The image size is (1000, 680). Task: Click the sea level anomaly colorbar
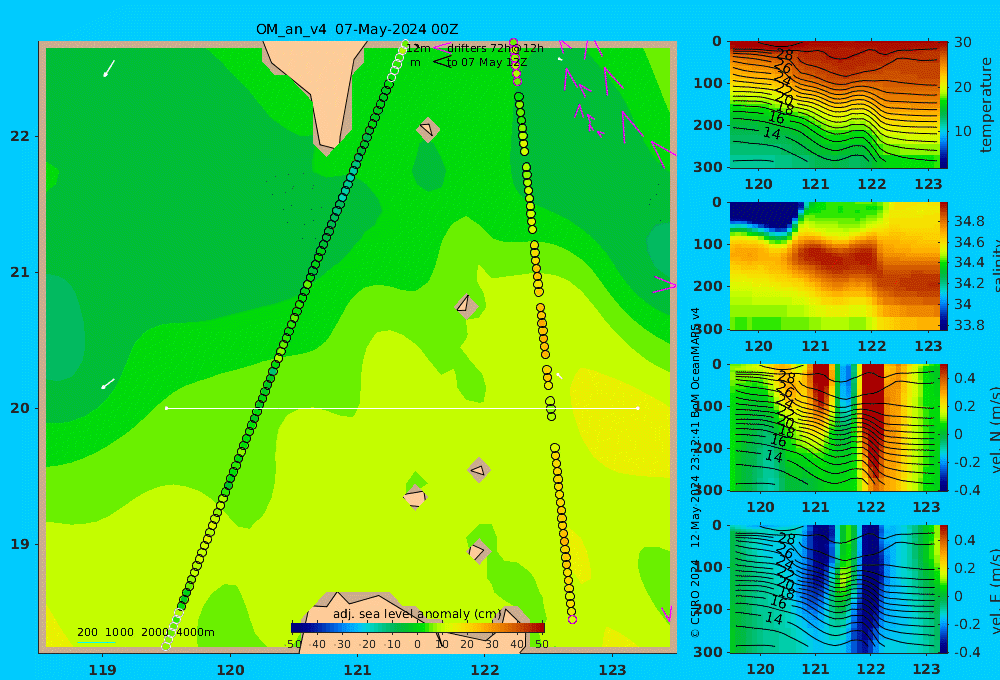pos(418,628)
